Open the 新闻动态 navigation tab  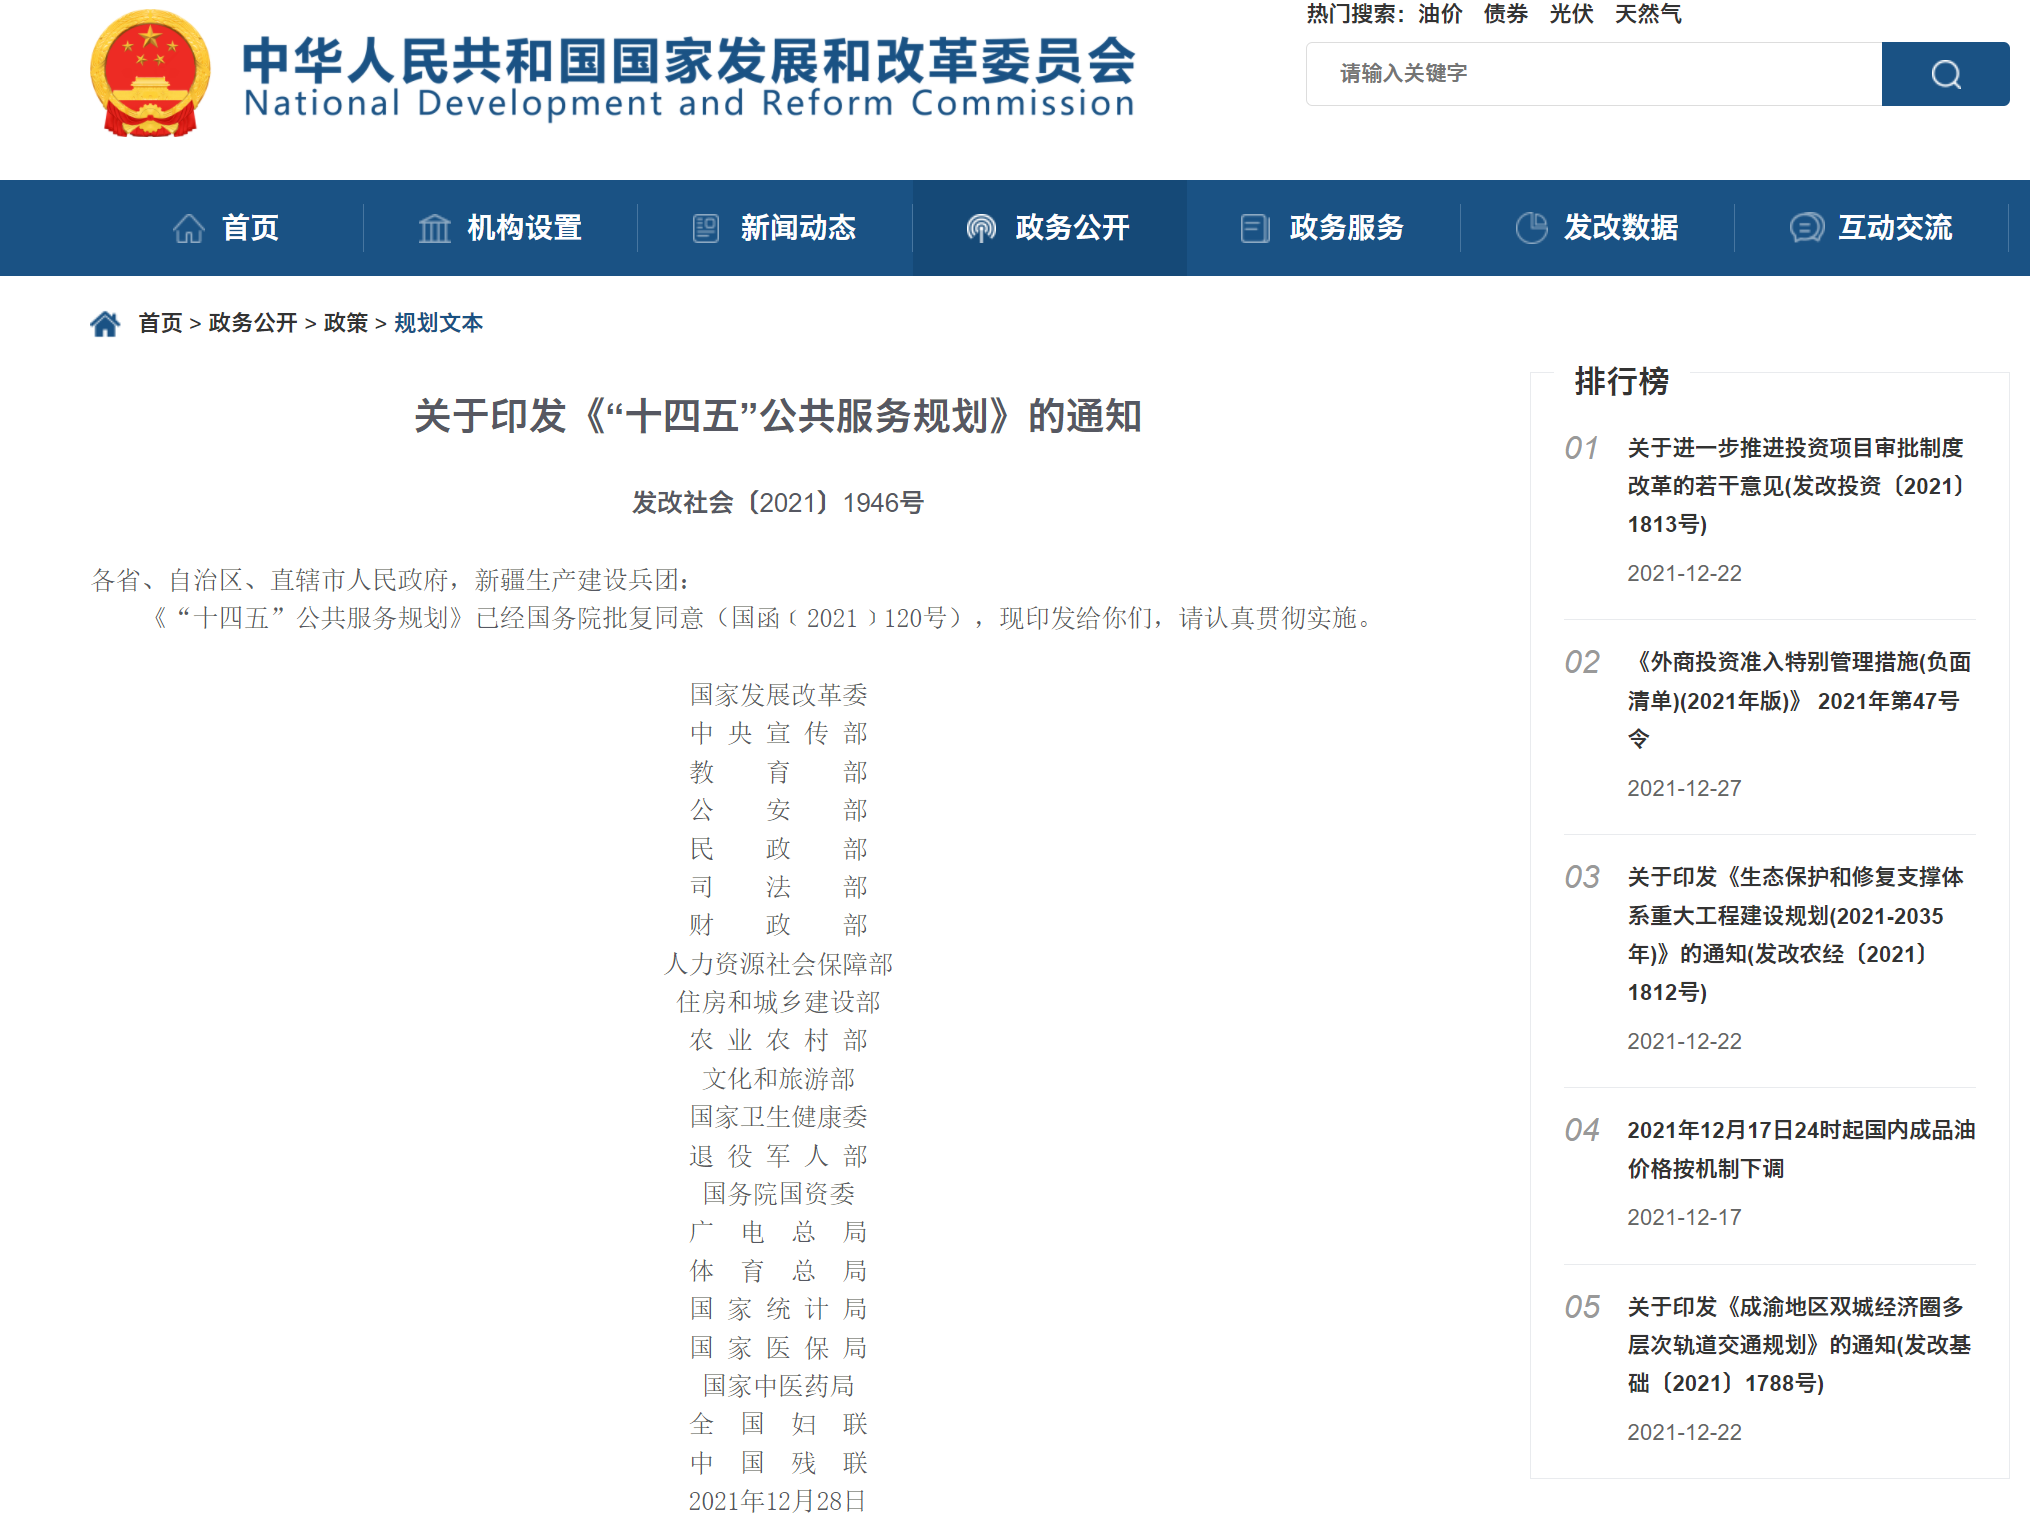point(775,228)
